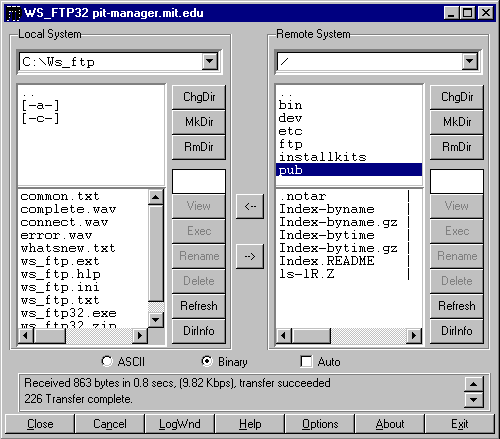Open the local directory dropdown C:\Ws_ftp
Image resolution: width=500 pixels, height=439 pixels.
[210, 62]
